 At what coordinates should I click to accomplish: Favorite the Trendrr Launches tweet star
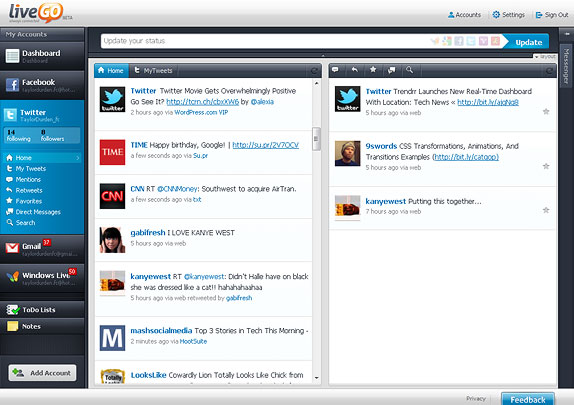pos(546,112)
